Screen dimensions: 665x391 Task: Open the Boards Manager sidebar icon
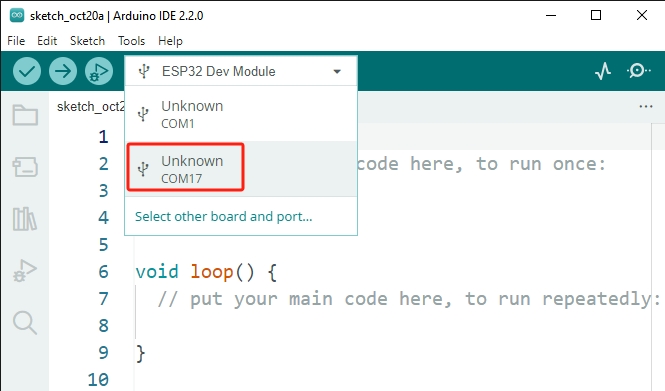point(25,167)
